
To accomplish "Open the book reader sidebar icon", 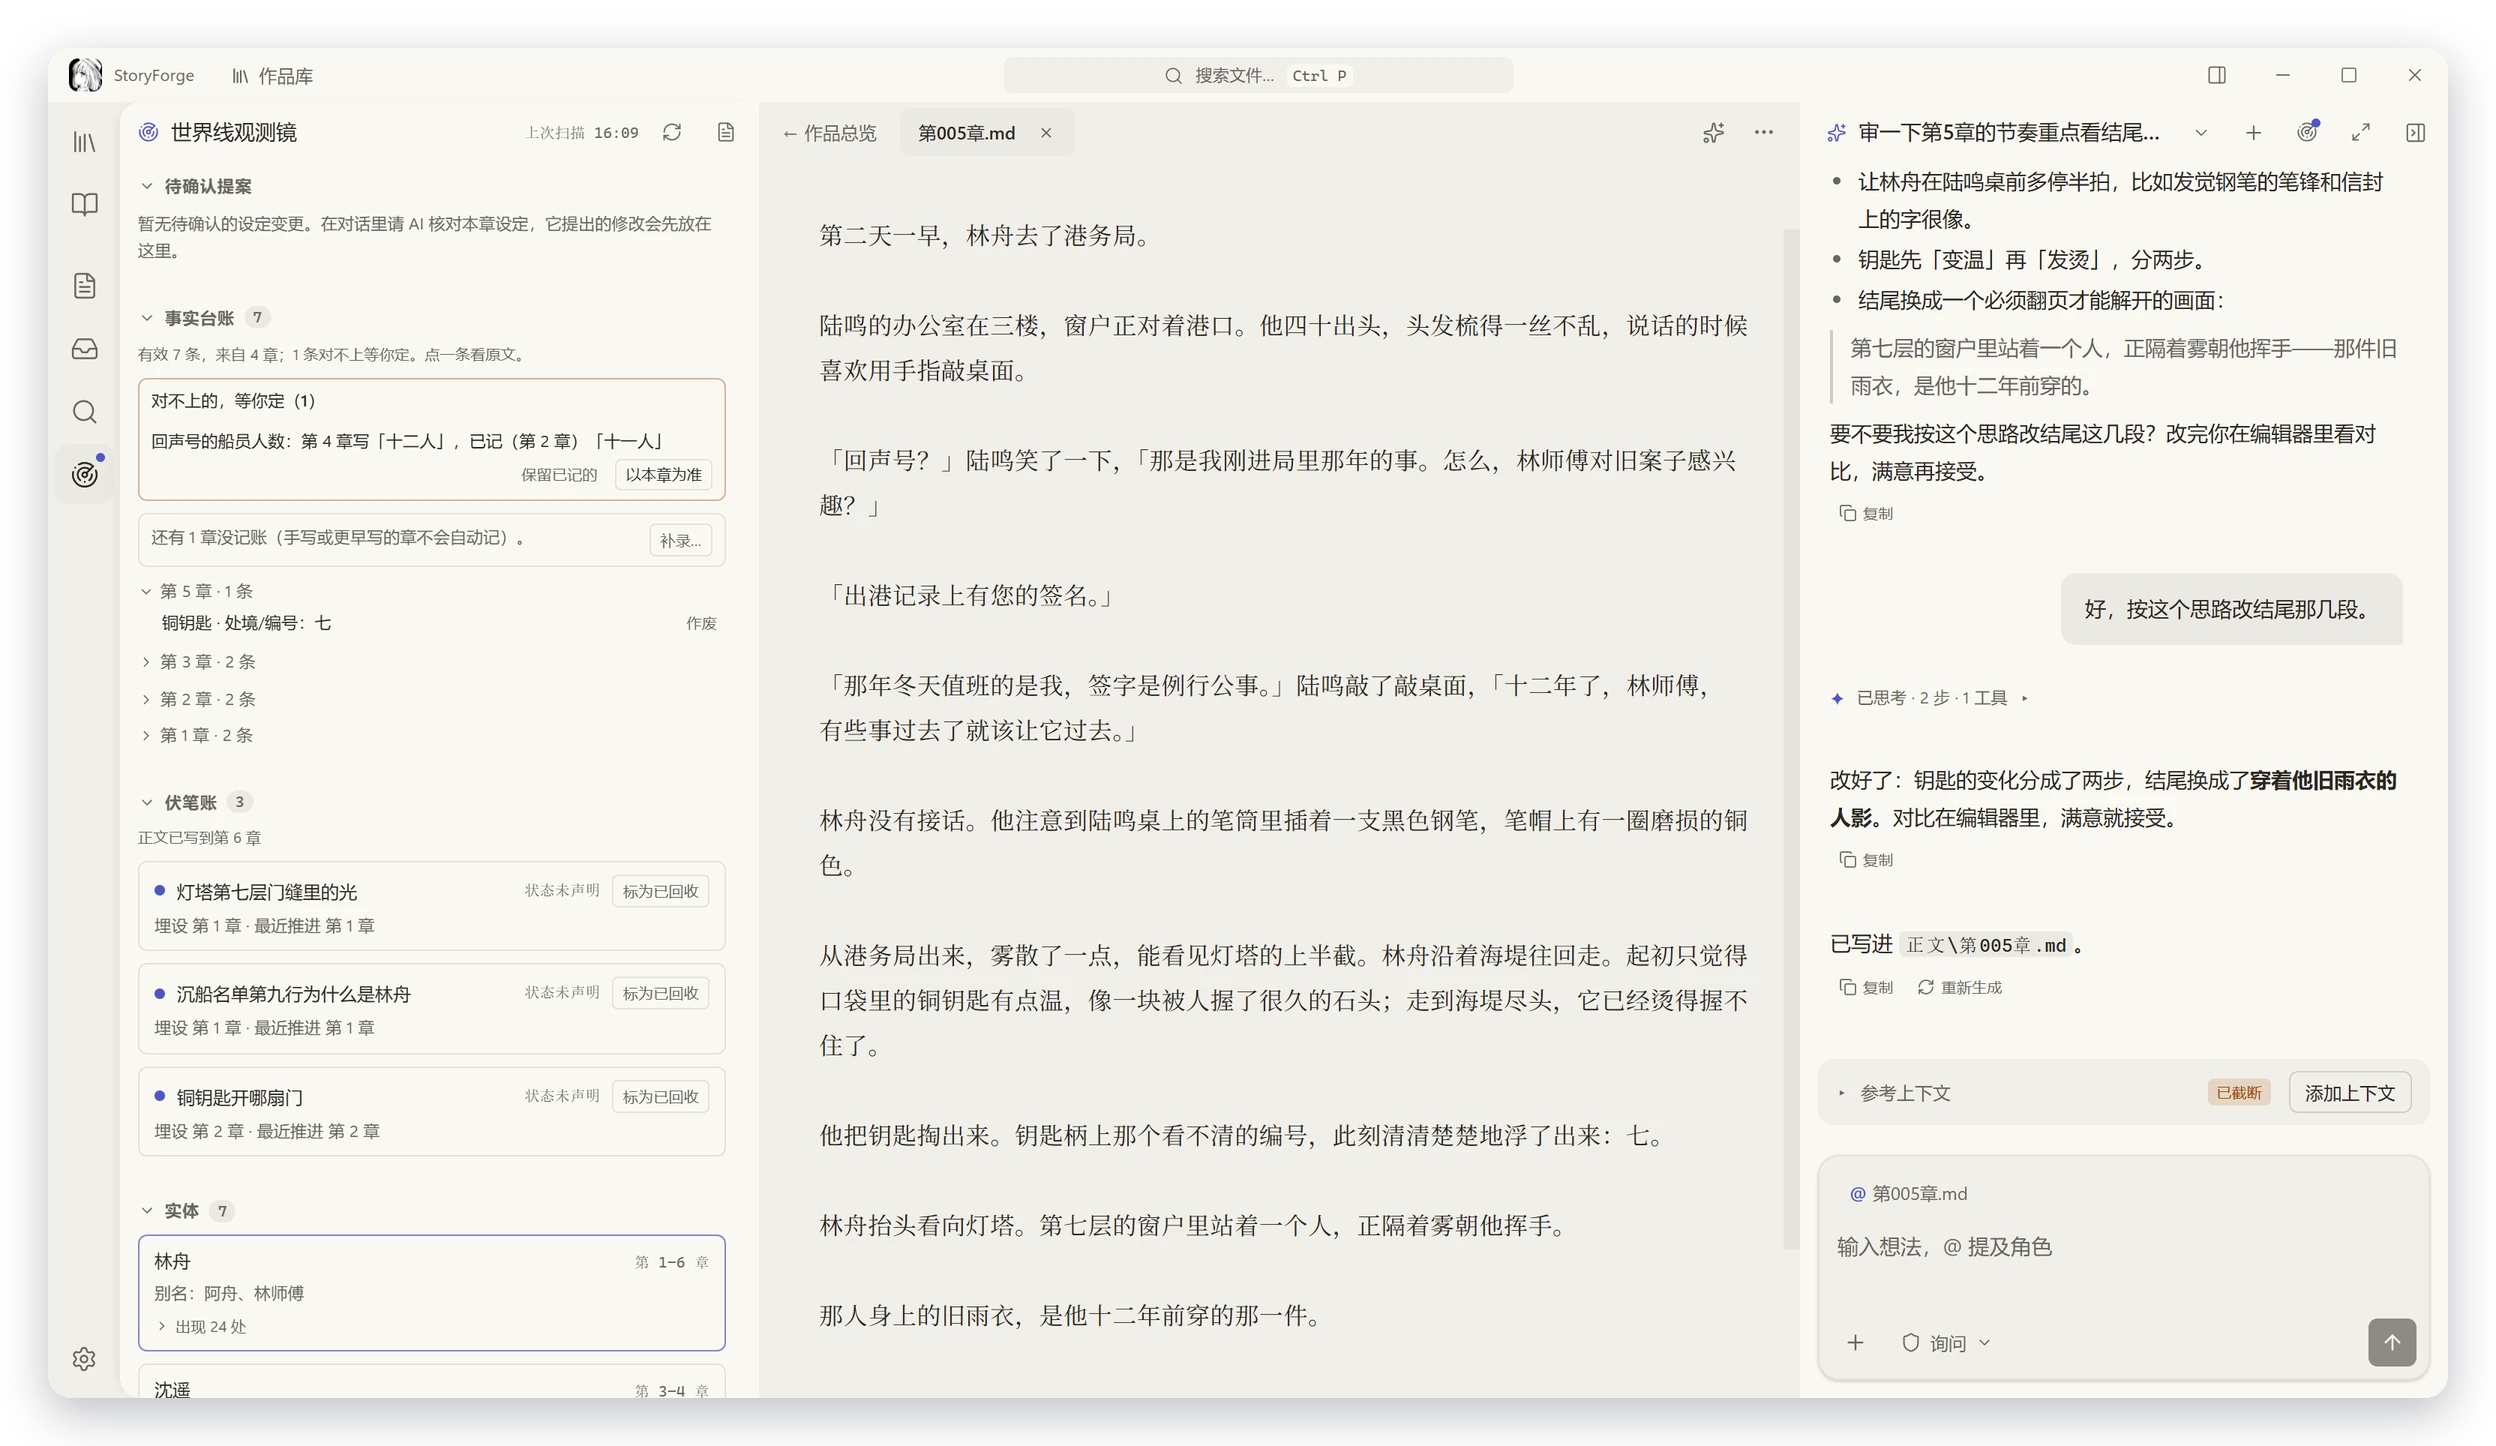I will tap(85, 204).
